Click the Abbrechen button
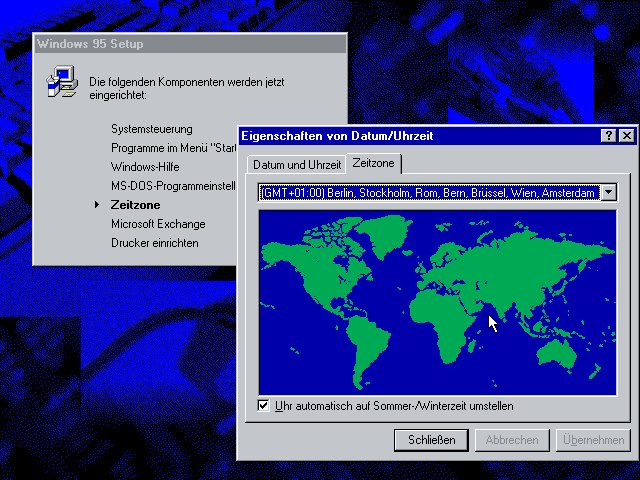The width and height of the screenshot is (640, 480). 512,440
